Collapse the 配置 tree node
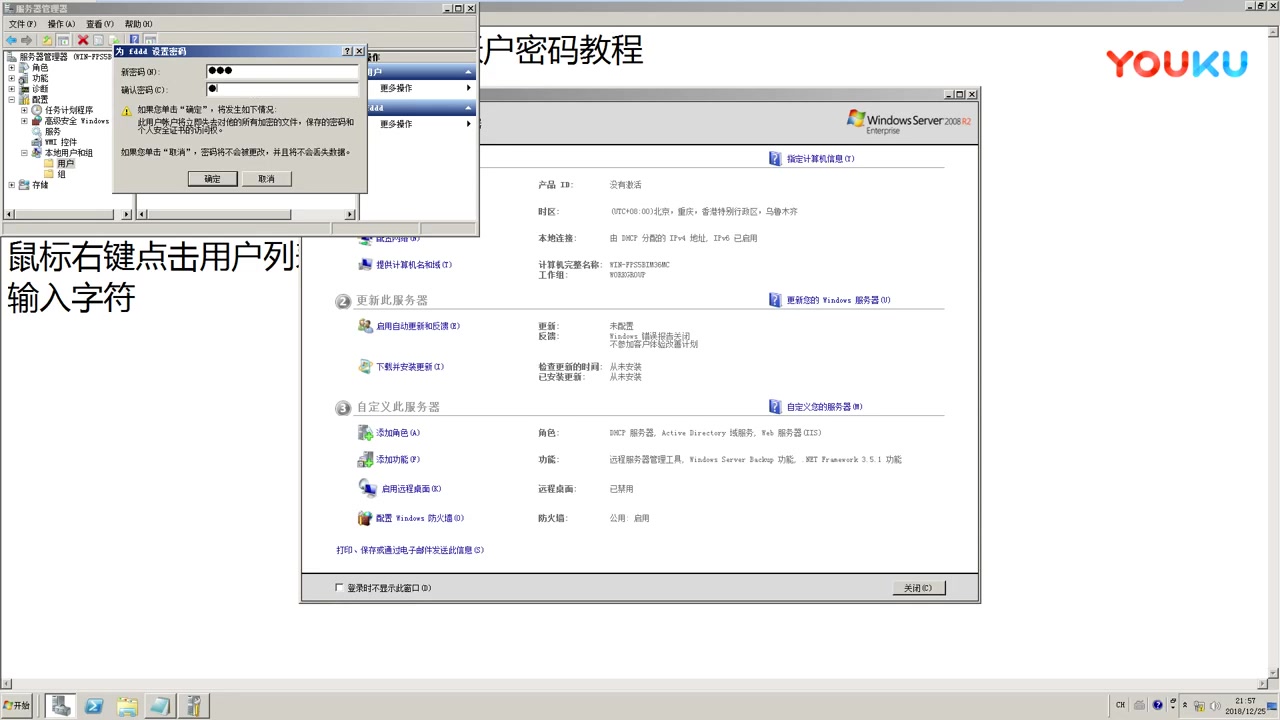 click(x=12, y=100)
